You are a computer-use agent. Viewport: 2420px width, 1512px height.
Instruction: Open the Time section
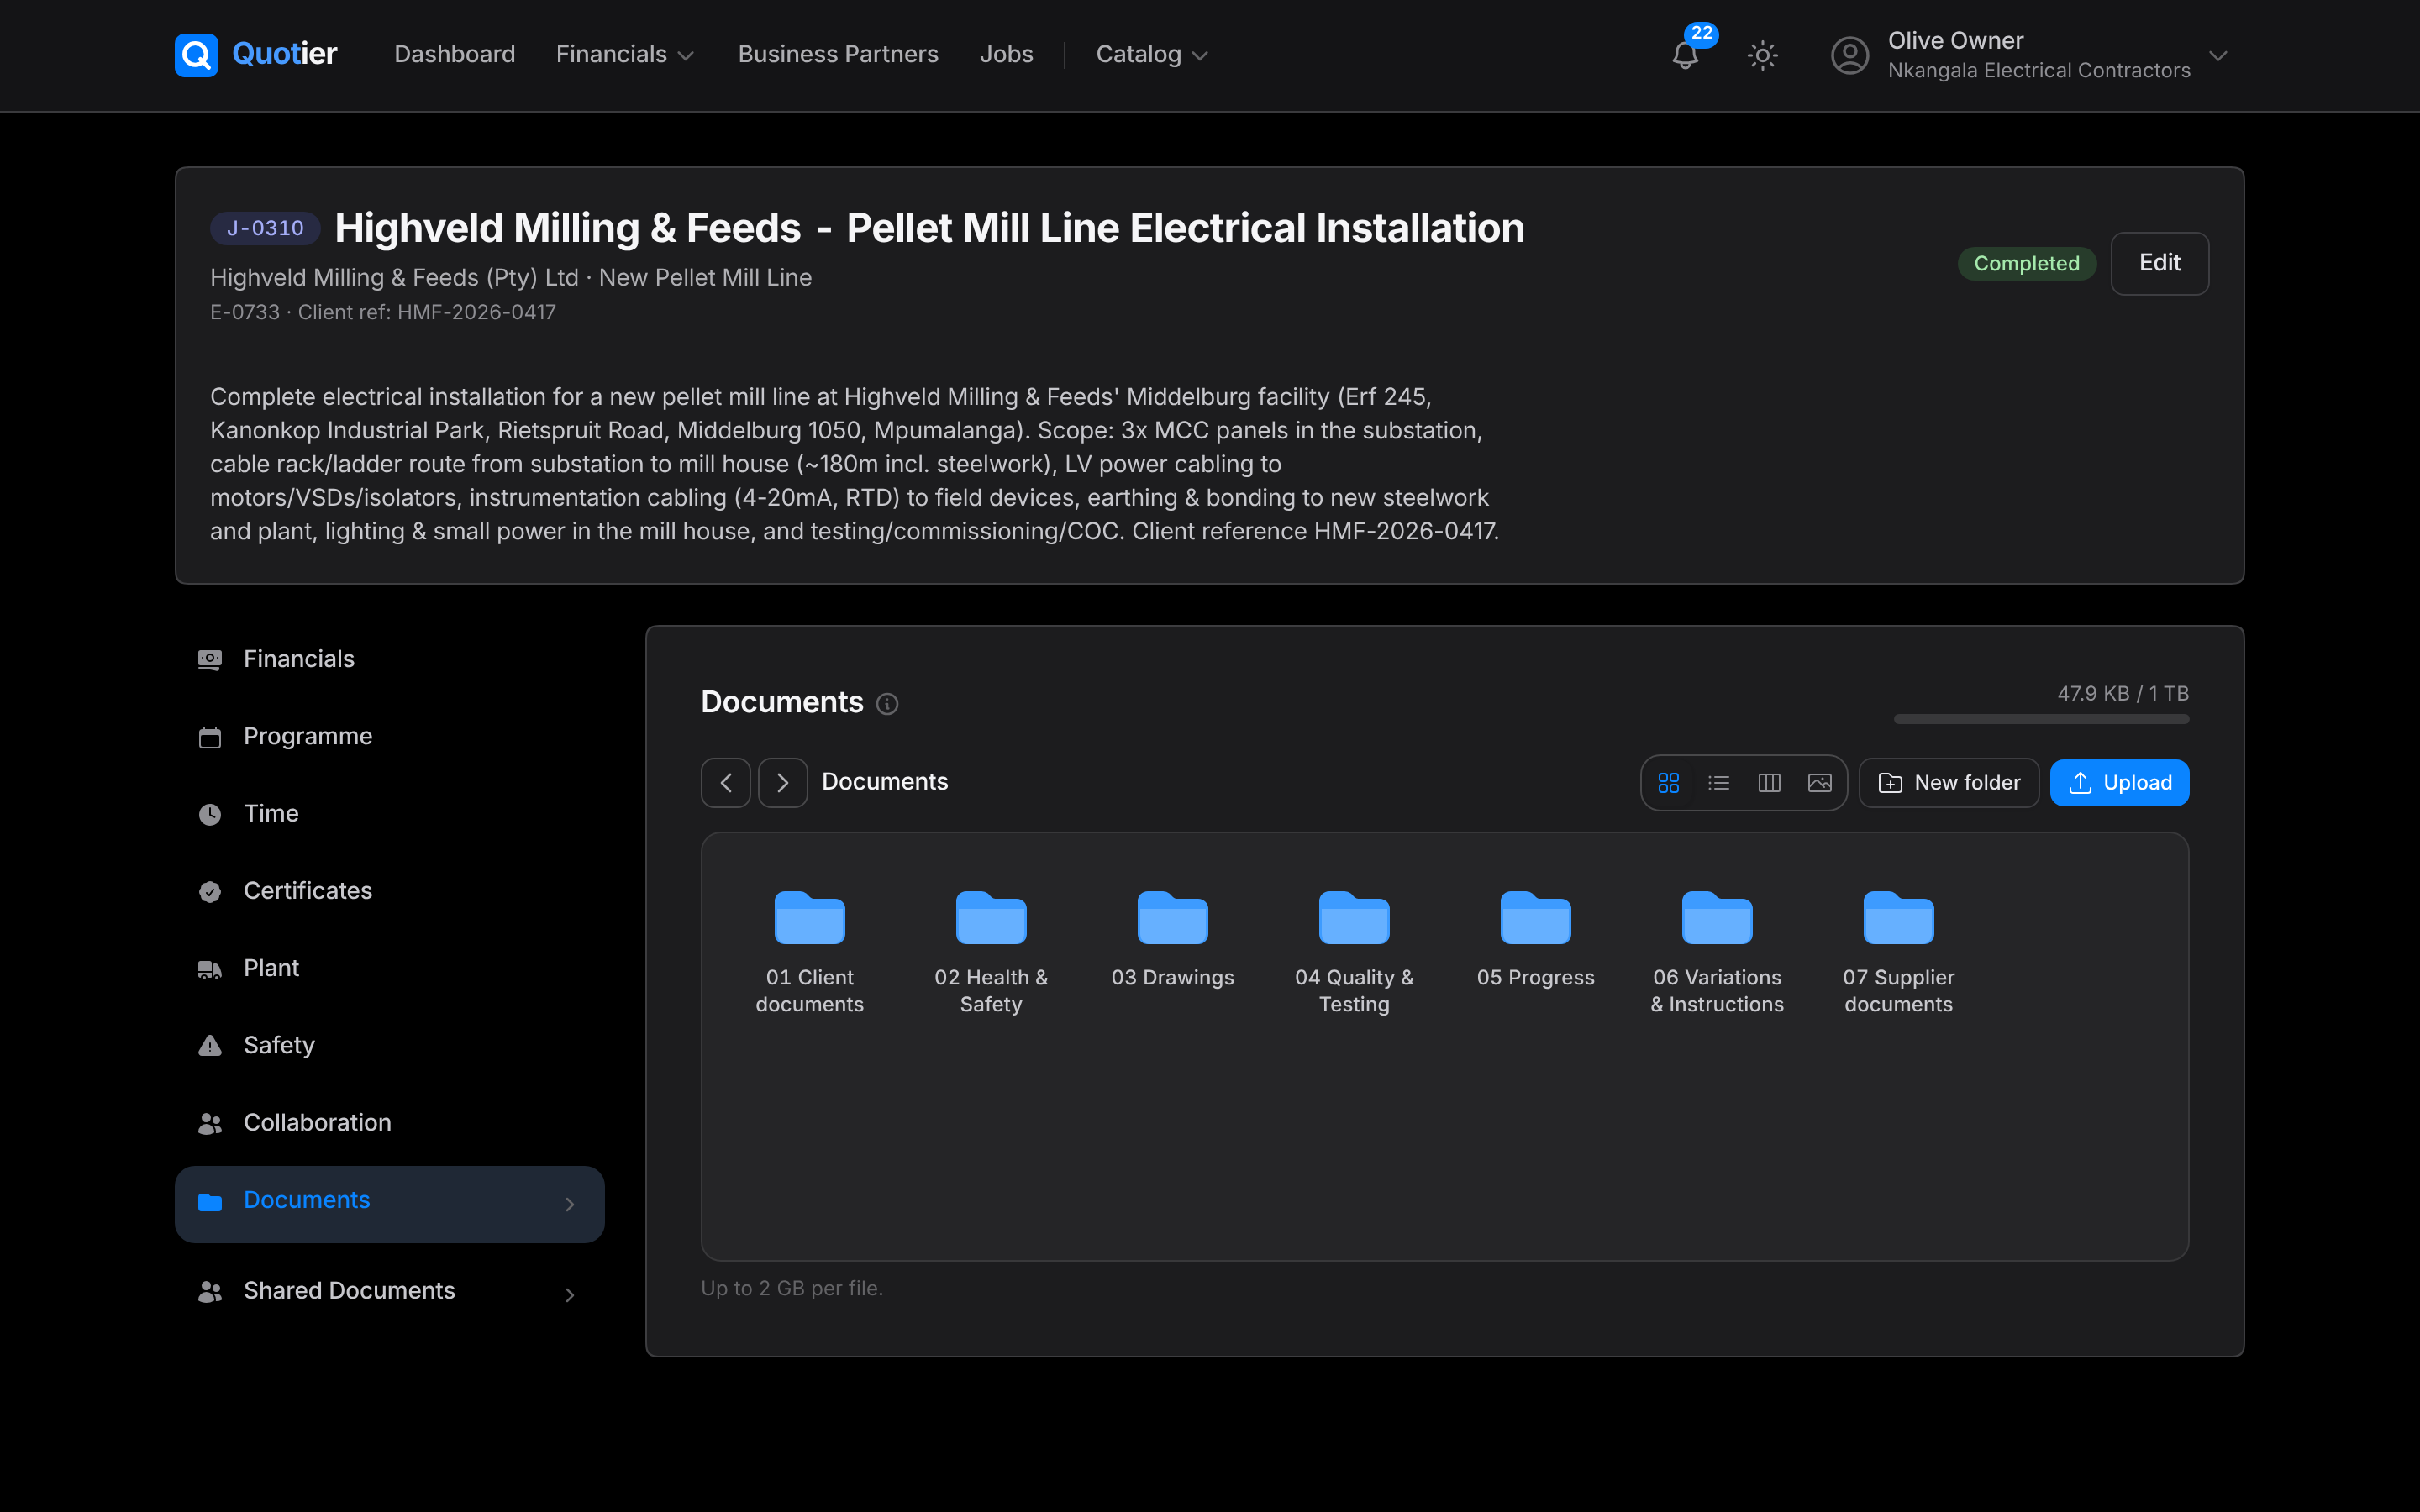[x=390, y=813]
